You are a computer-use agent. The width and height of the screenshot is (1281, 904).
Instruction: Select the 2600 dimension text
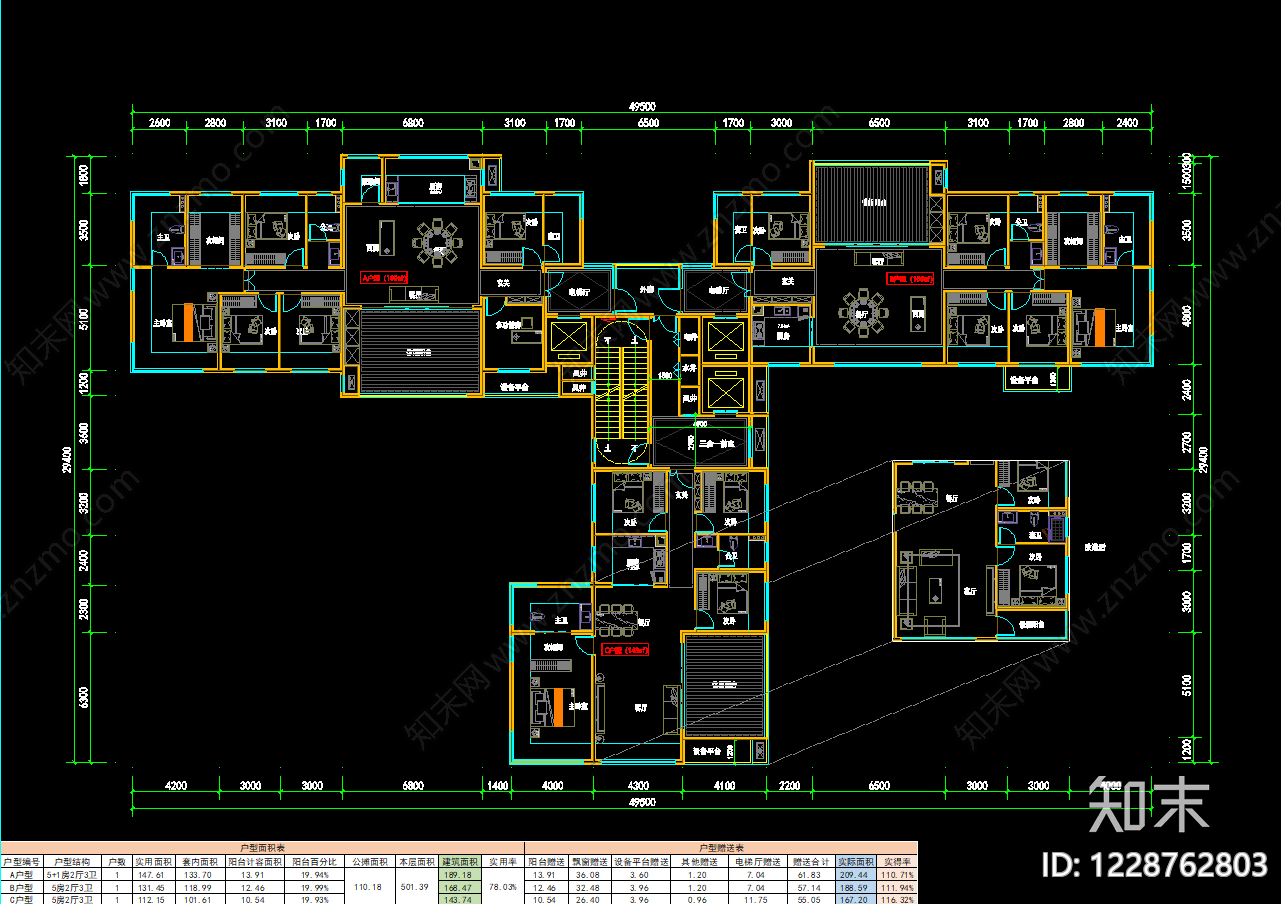(160, 123)
